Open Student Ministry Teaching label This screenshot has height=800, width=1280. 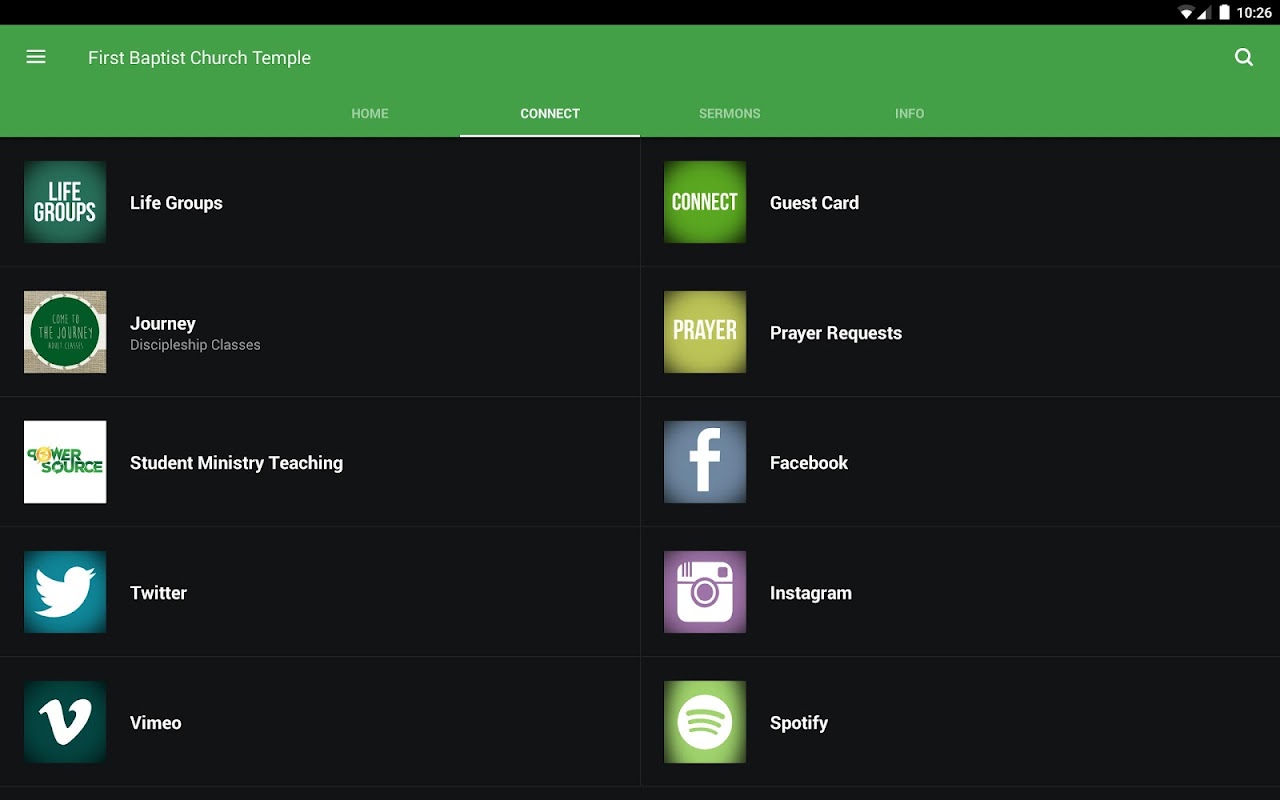pos(236,463)
